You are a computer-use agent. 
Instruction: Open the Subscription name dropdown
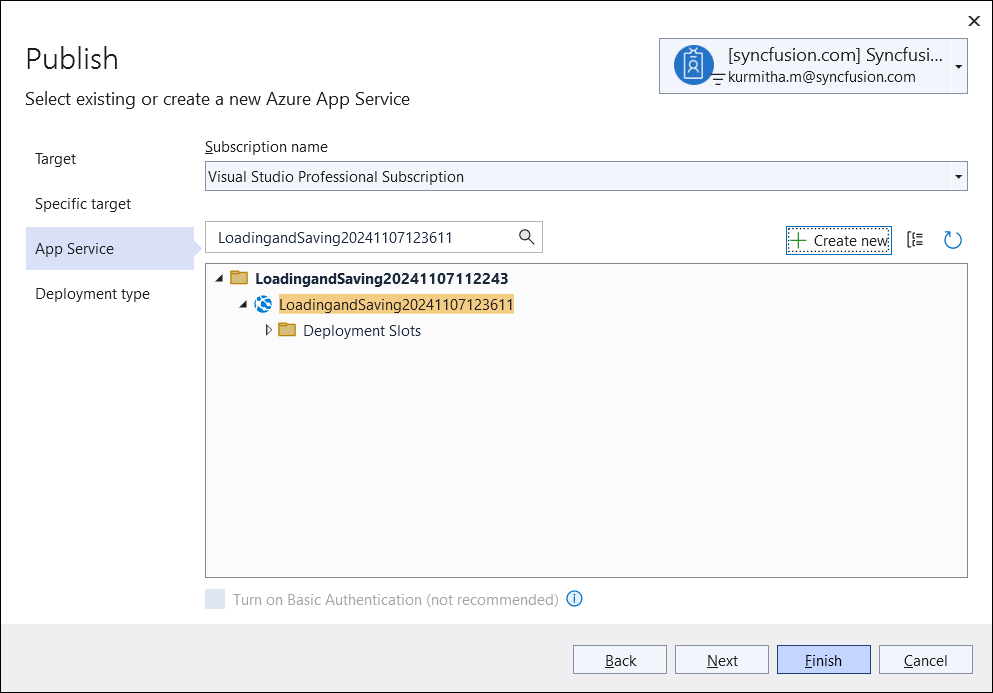586,176
